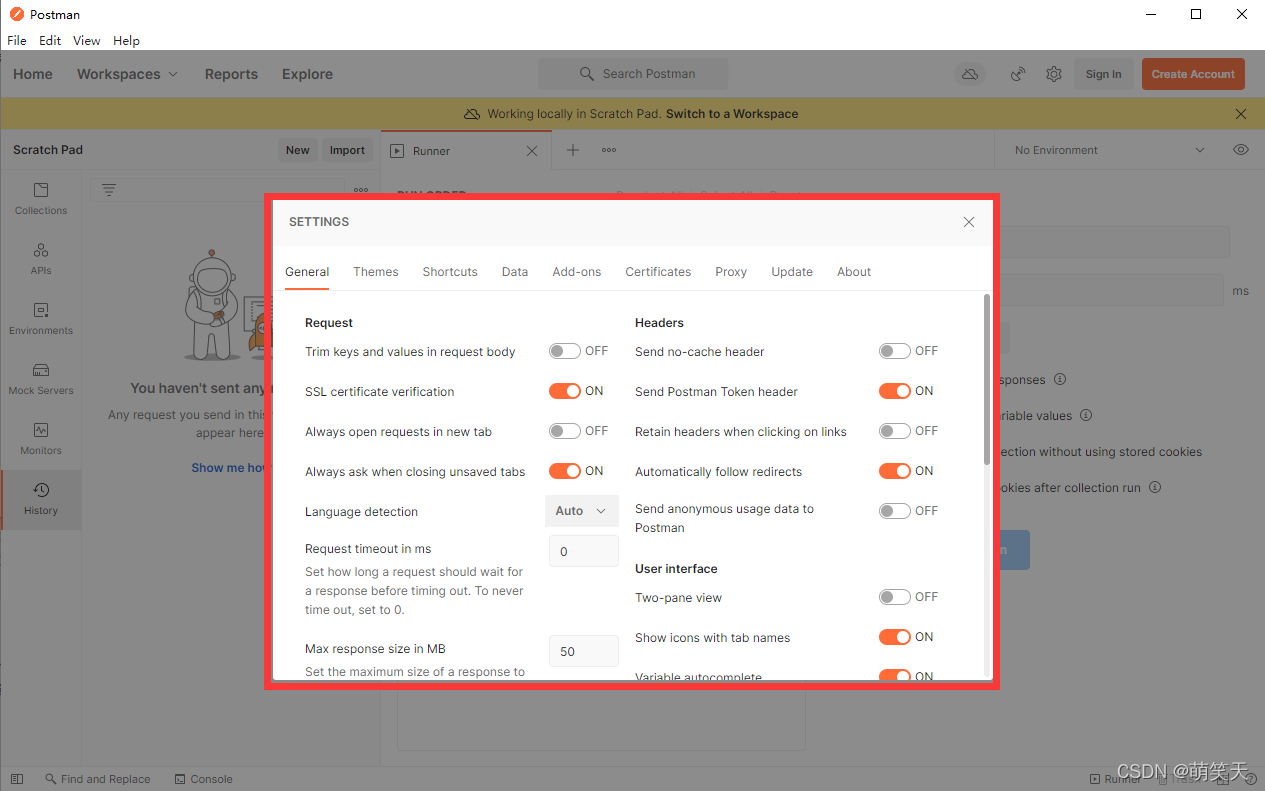Switch to the Themes settings tab
The image size is (1265, 791).
[x=376, y=272]
